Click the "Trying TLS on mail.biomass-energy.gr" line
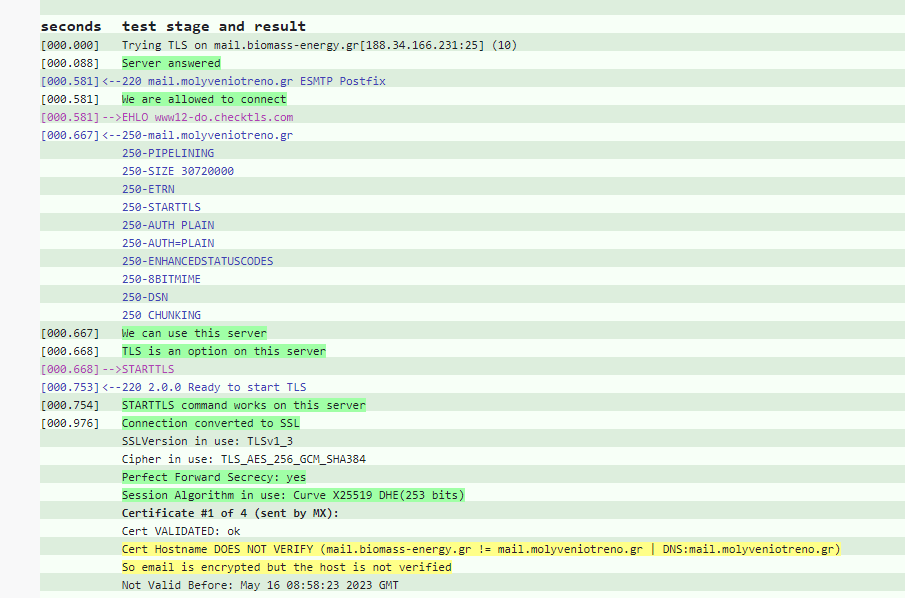Image resolution: width=905 pixels, height=598 pixels. coord(319,45)
